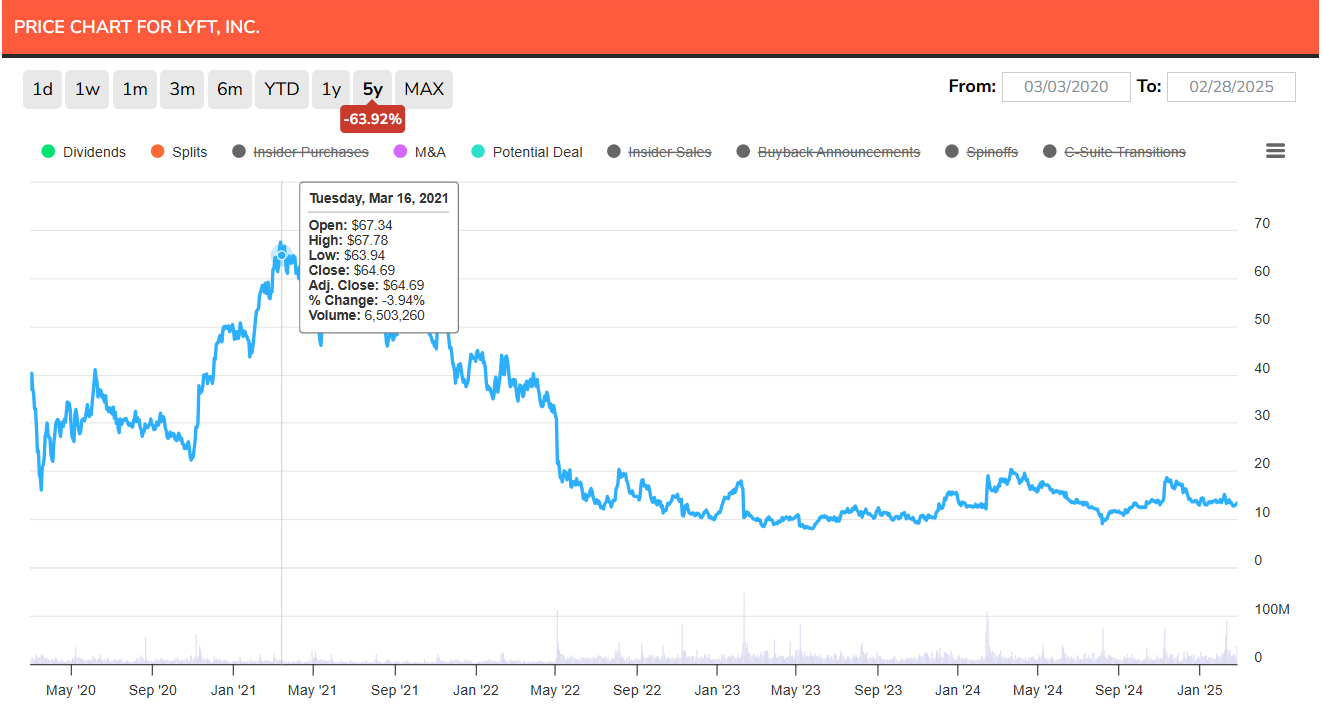Enable the Insider Sales series label
Image resolution: width=1323 pixels, height=705 pixels.
coord(669,152)
